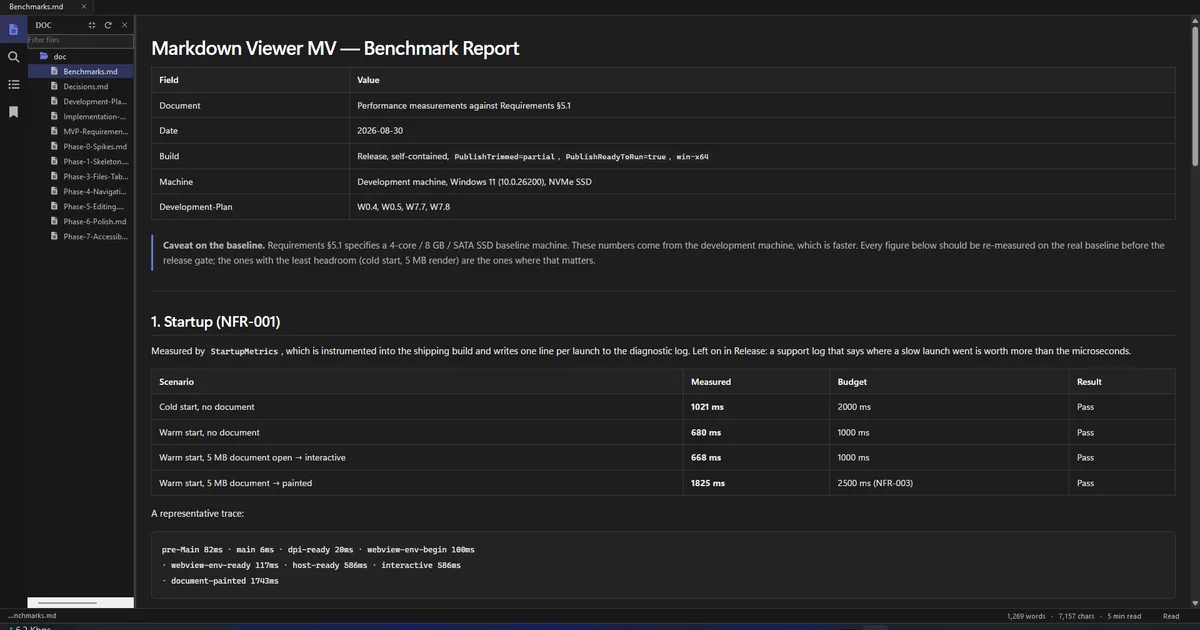
Task: Open the MVP-Requiremen... file
Action: tap(80, 131)
